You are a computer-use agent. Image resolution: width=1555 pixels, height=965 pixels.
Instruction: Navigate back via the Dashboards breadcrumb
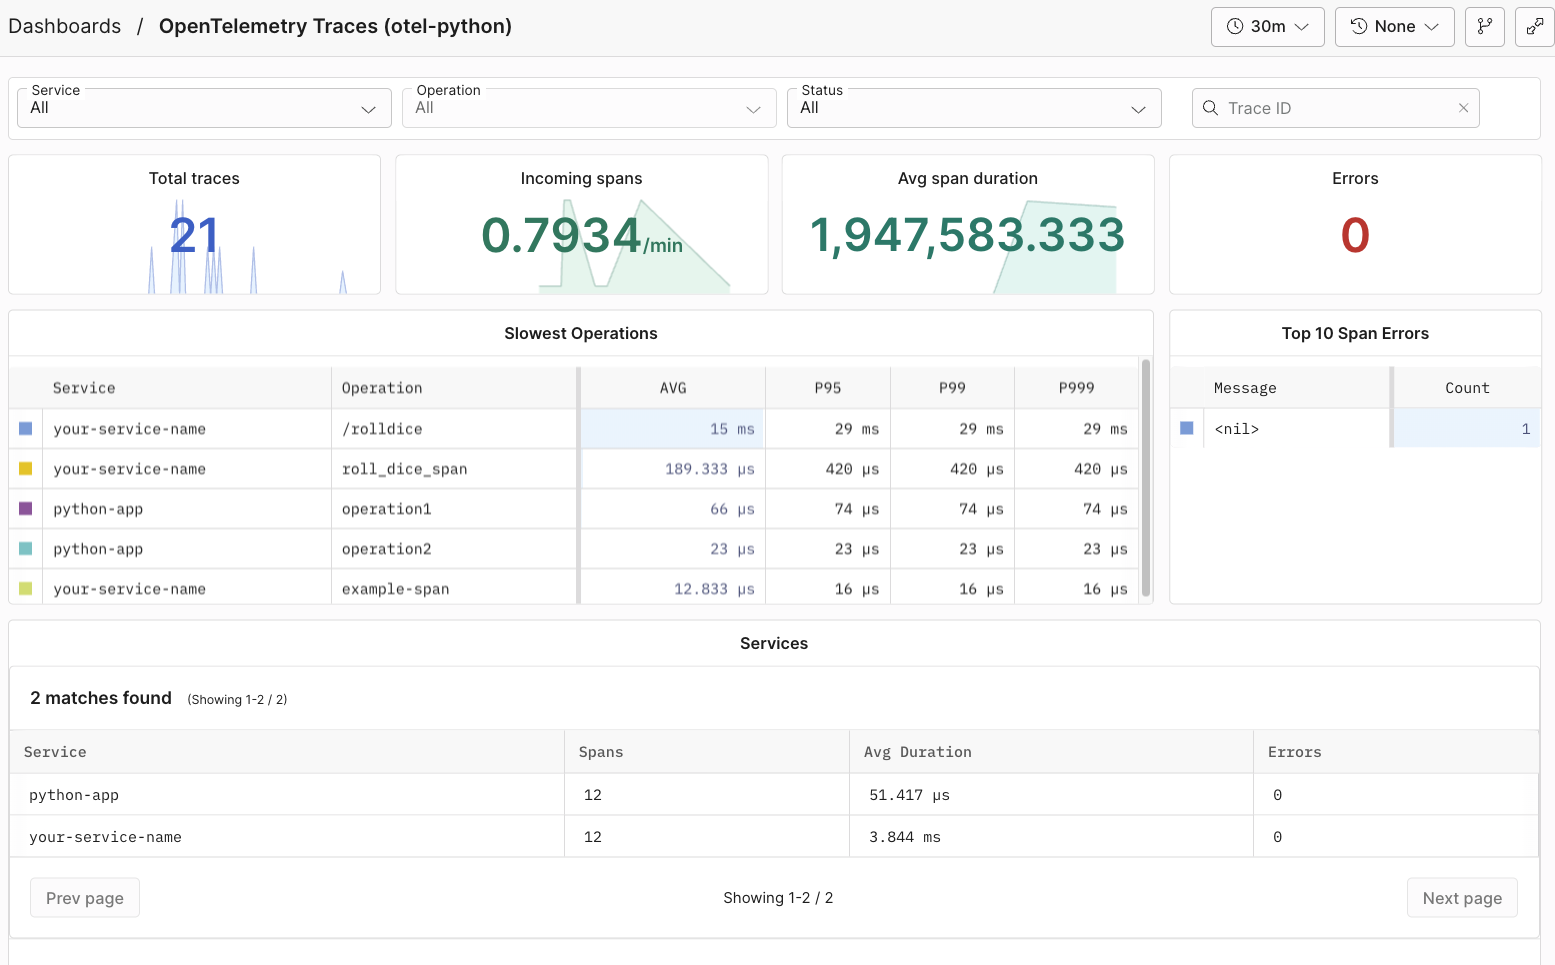click(x=64, y=26)
